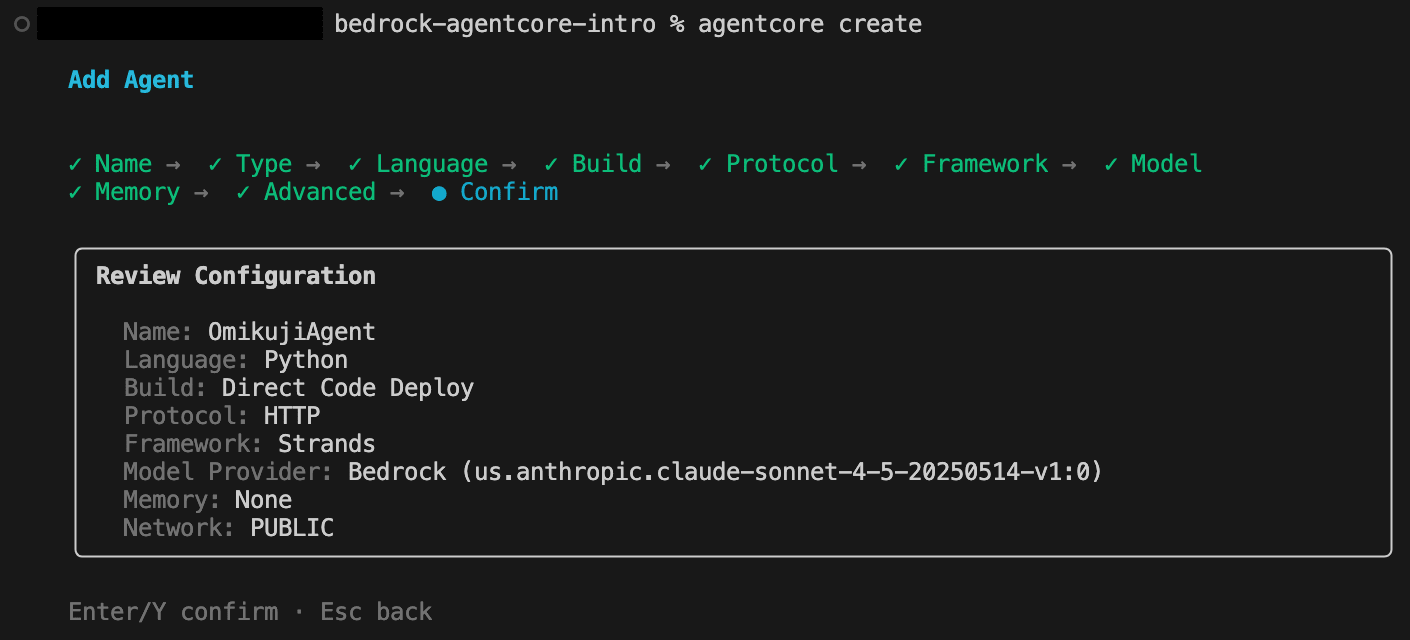Click the Bedrock claude-sonnet model identifier
This screenshot has height=640, width=1410.
(725, 472)
